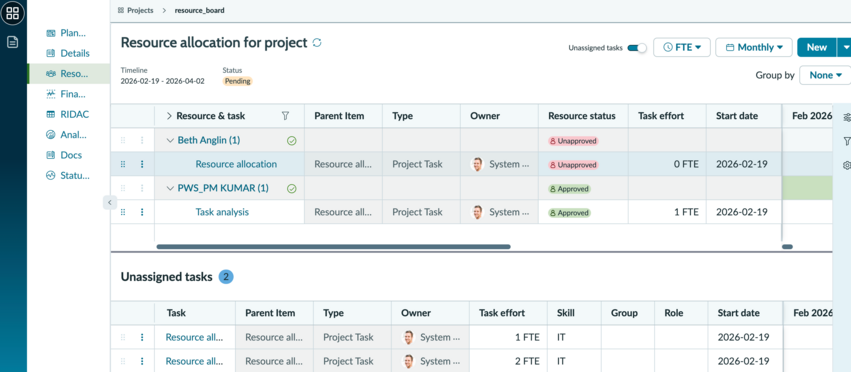Viewport: 851px width, 372px height.
Task: Click owner avatar in Resource allocation row
Action: 477,164
